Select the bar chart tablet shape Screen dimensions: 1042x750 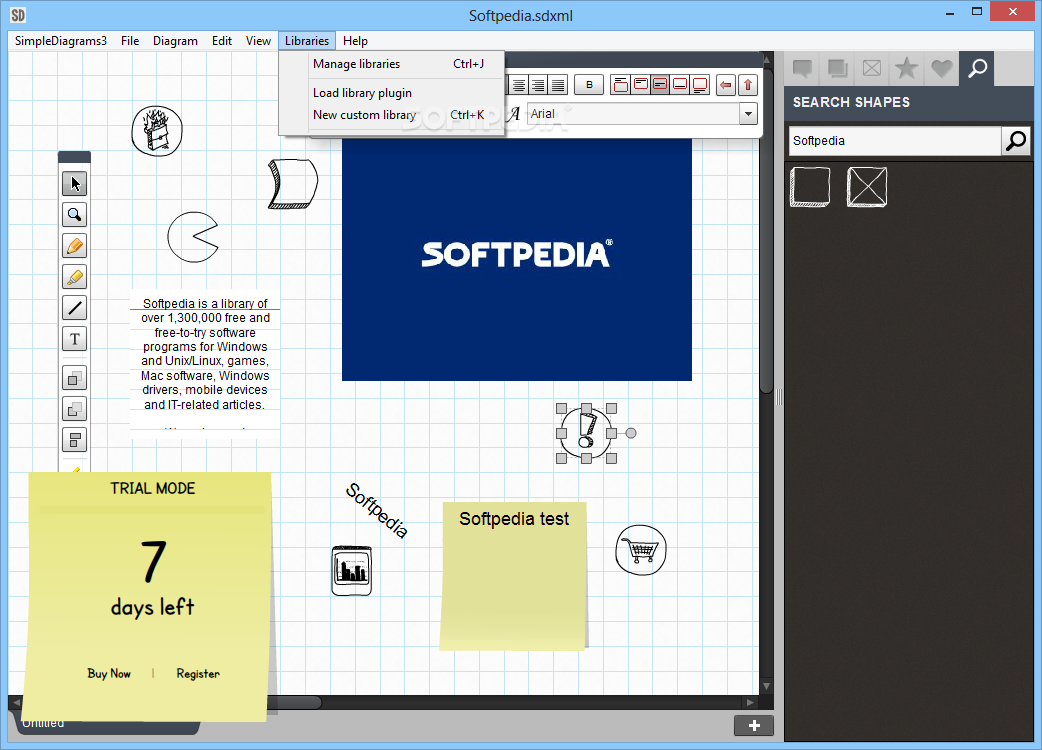pyautogui.click(x=352, y=571)
